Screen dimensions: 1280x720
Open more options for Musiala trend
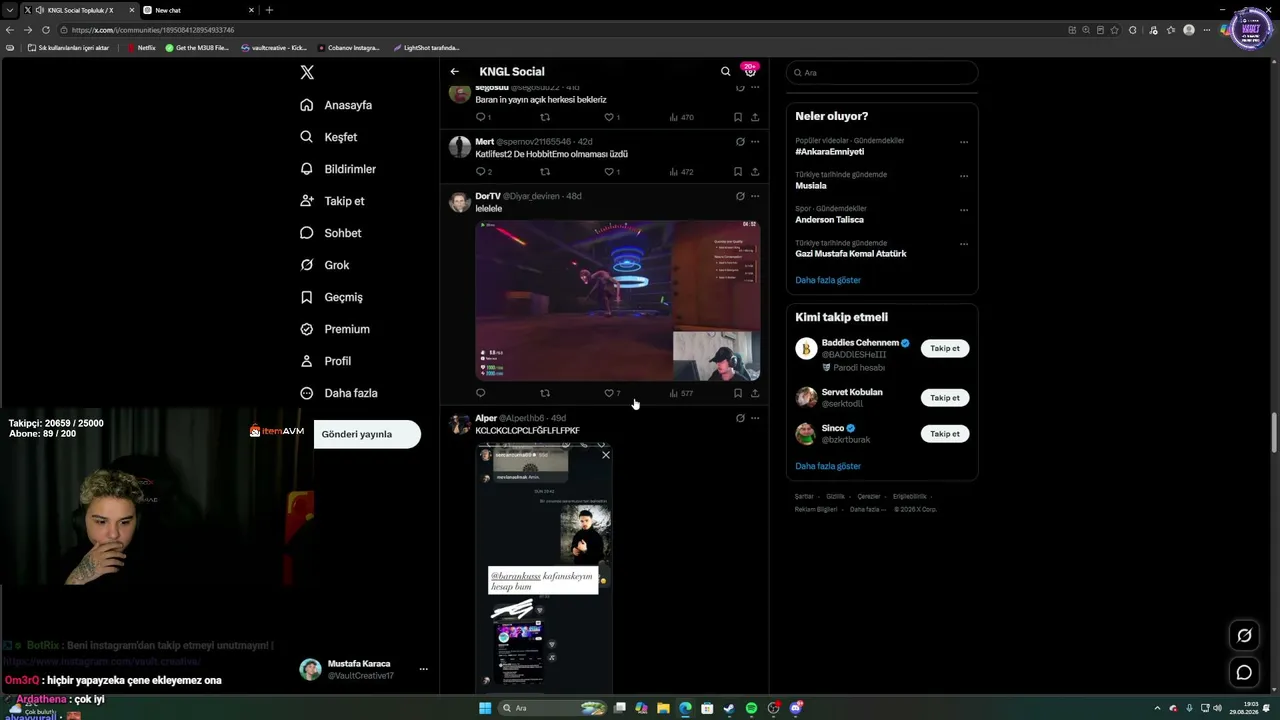(964, 176)
